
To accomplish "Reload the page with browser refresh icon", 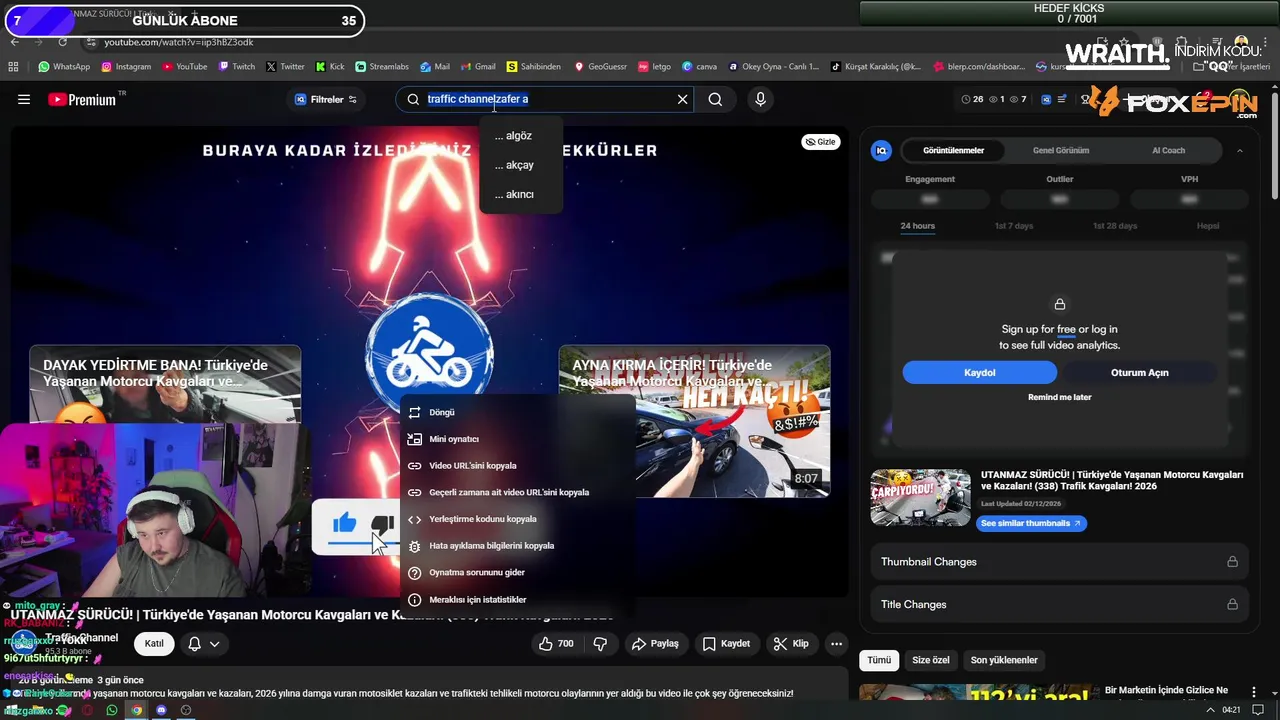I will (62, 42).
